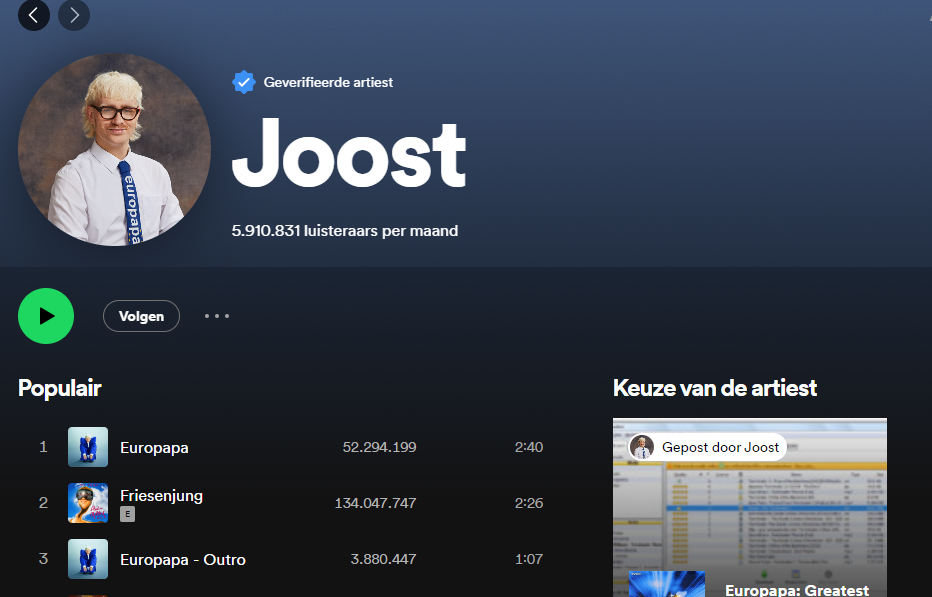Image resolution: width=932 pixels, height=597 pixels.
Task: Follow artist via Volgen button
Action: tap(141, 316)
